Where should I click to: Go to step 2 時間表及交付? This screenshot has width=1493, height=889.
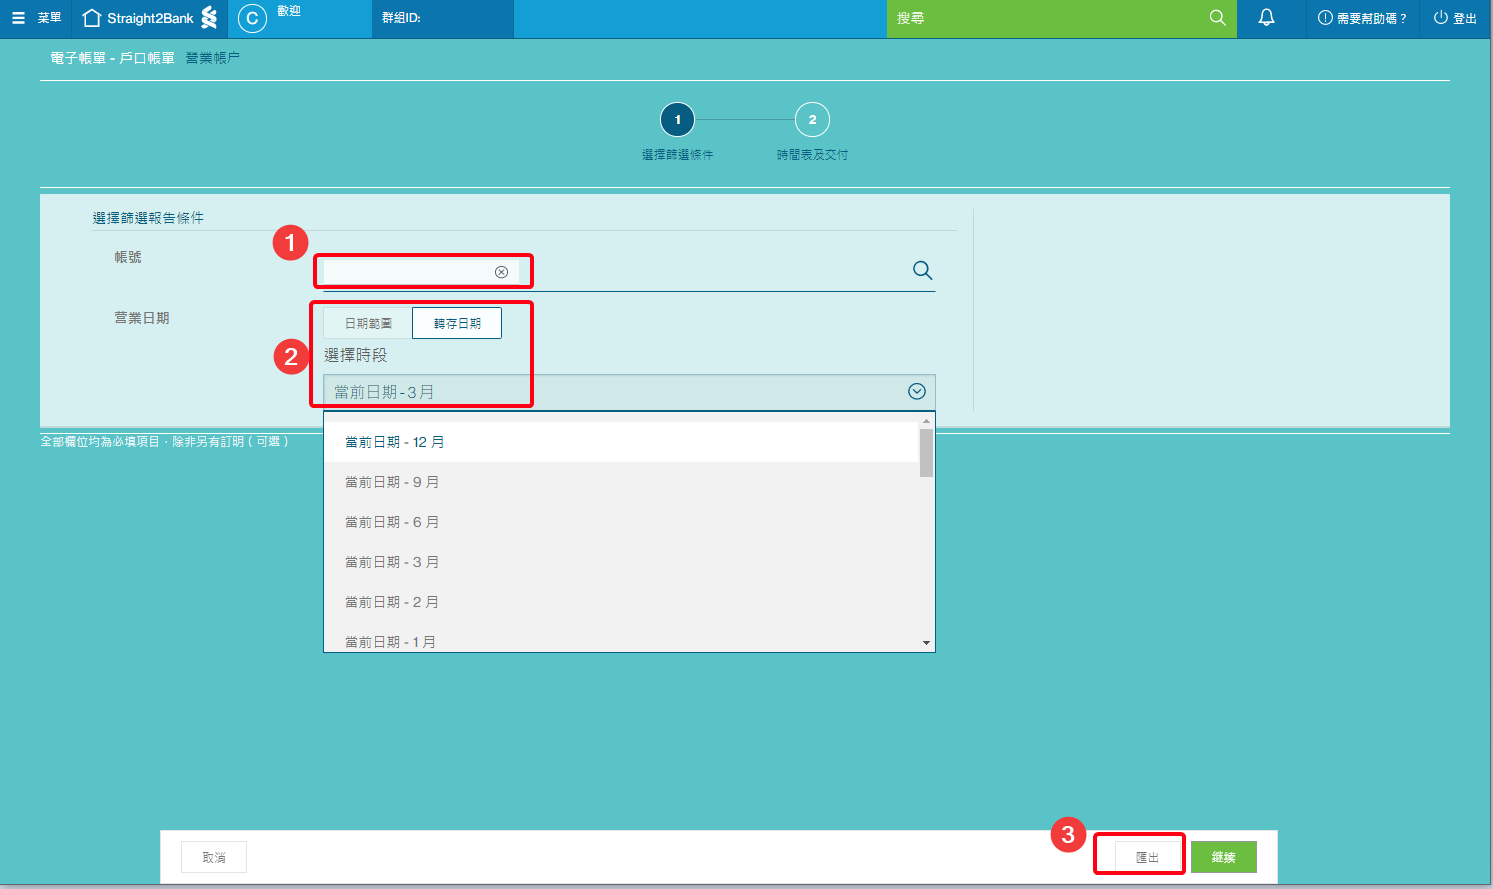[812, 120]
